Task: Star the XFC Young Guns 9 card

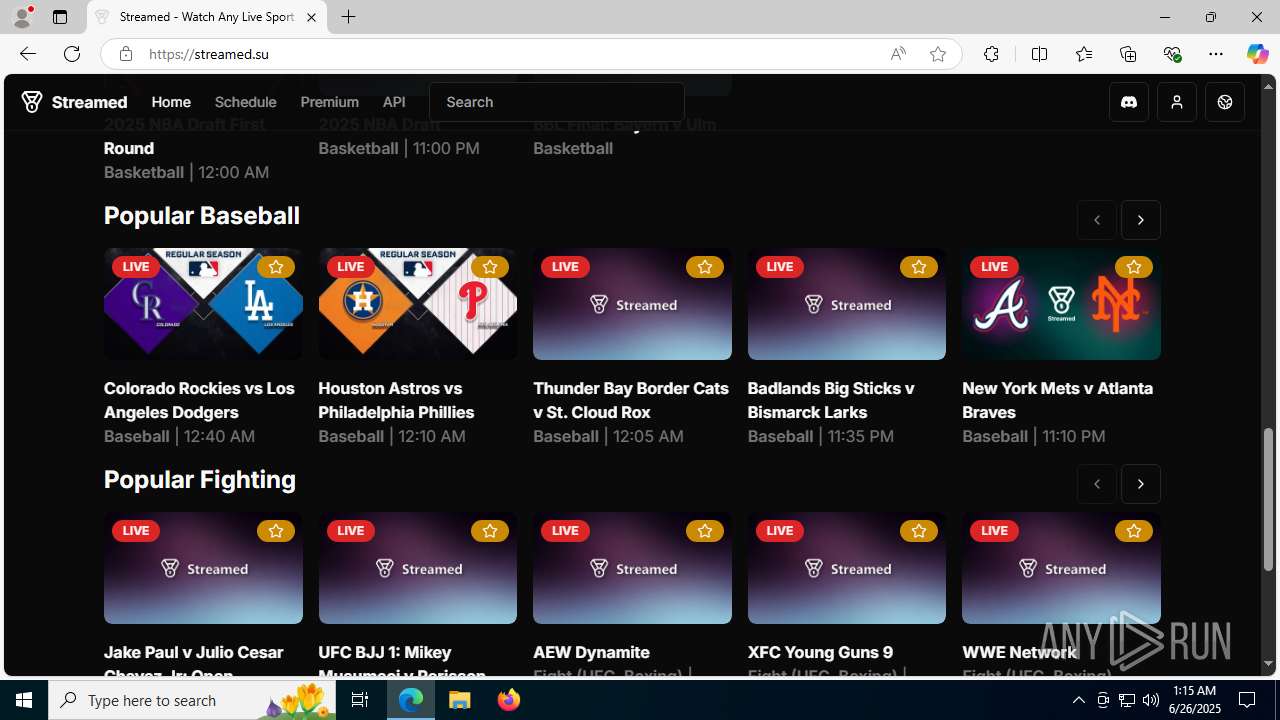Action: [x=919, y=531]
